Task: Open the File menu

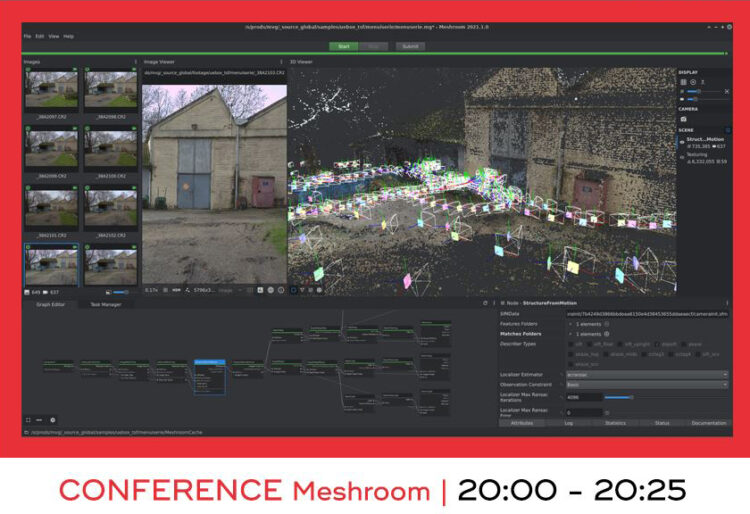Action: coord(27,36)
